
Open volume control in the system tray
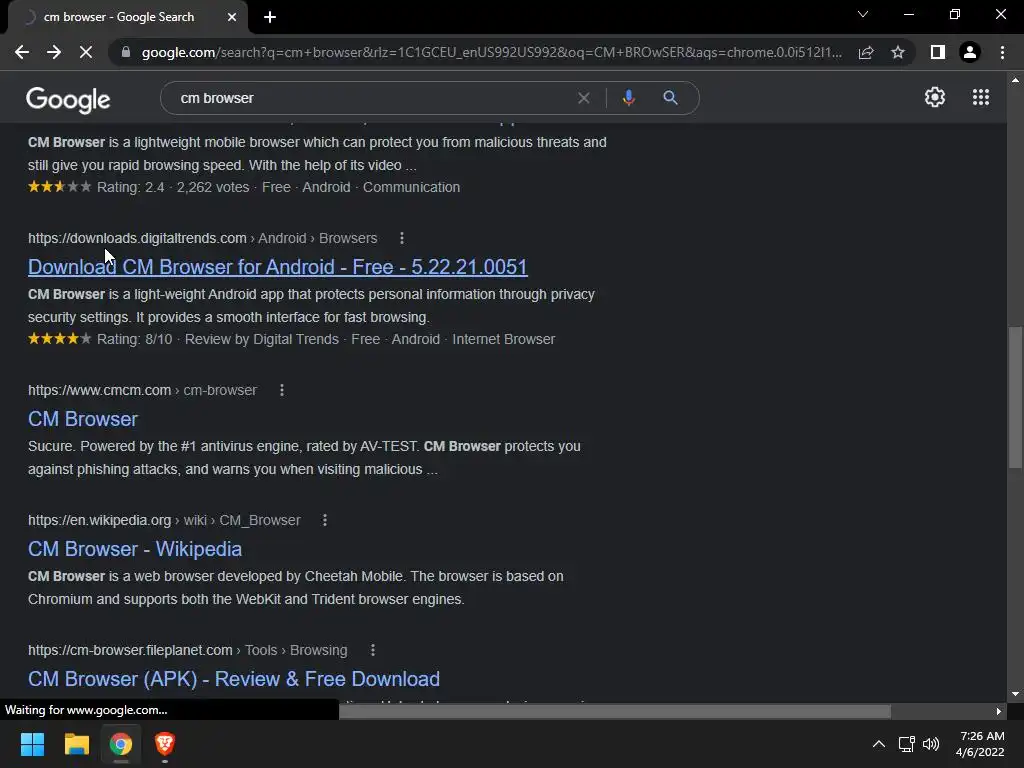(931, 744)
